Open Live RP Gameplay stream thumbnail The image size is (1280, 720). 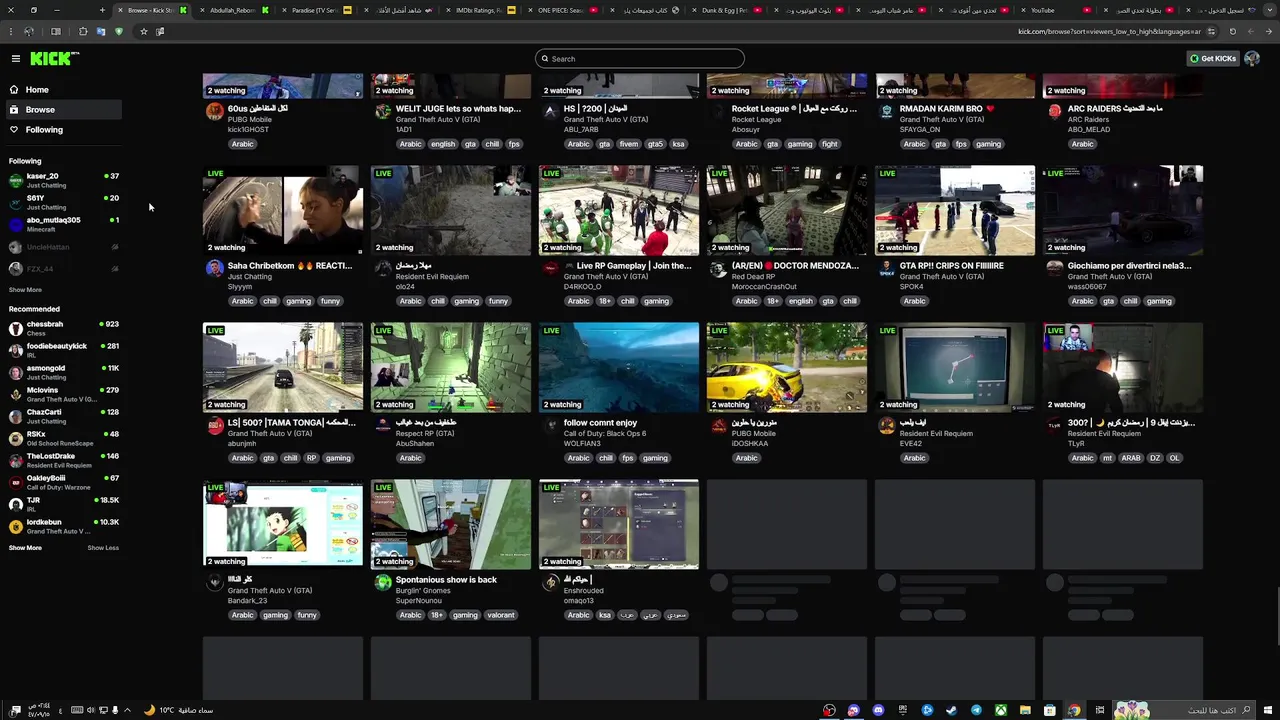point(619,211)
